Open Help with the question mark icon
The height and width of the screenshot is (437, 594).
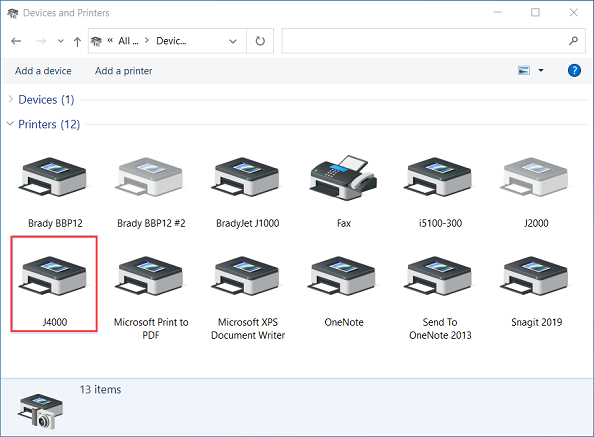coord(574,70)
